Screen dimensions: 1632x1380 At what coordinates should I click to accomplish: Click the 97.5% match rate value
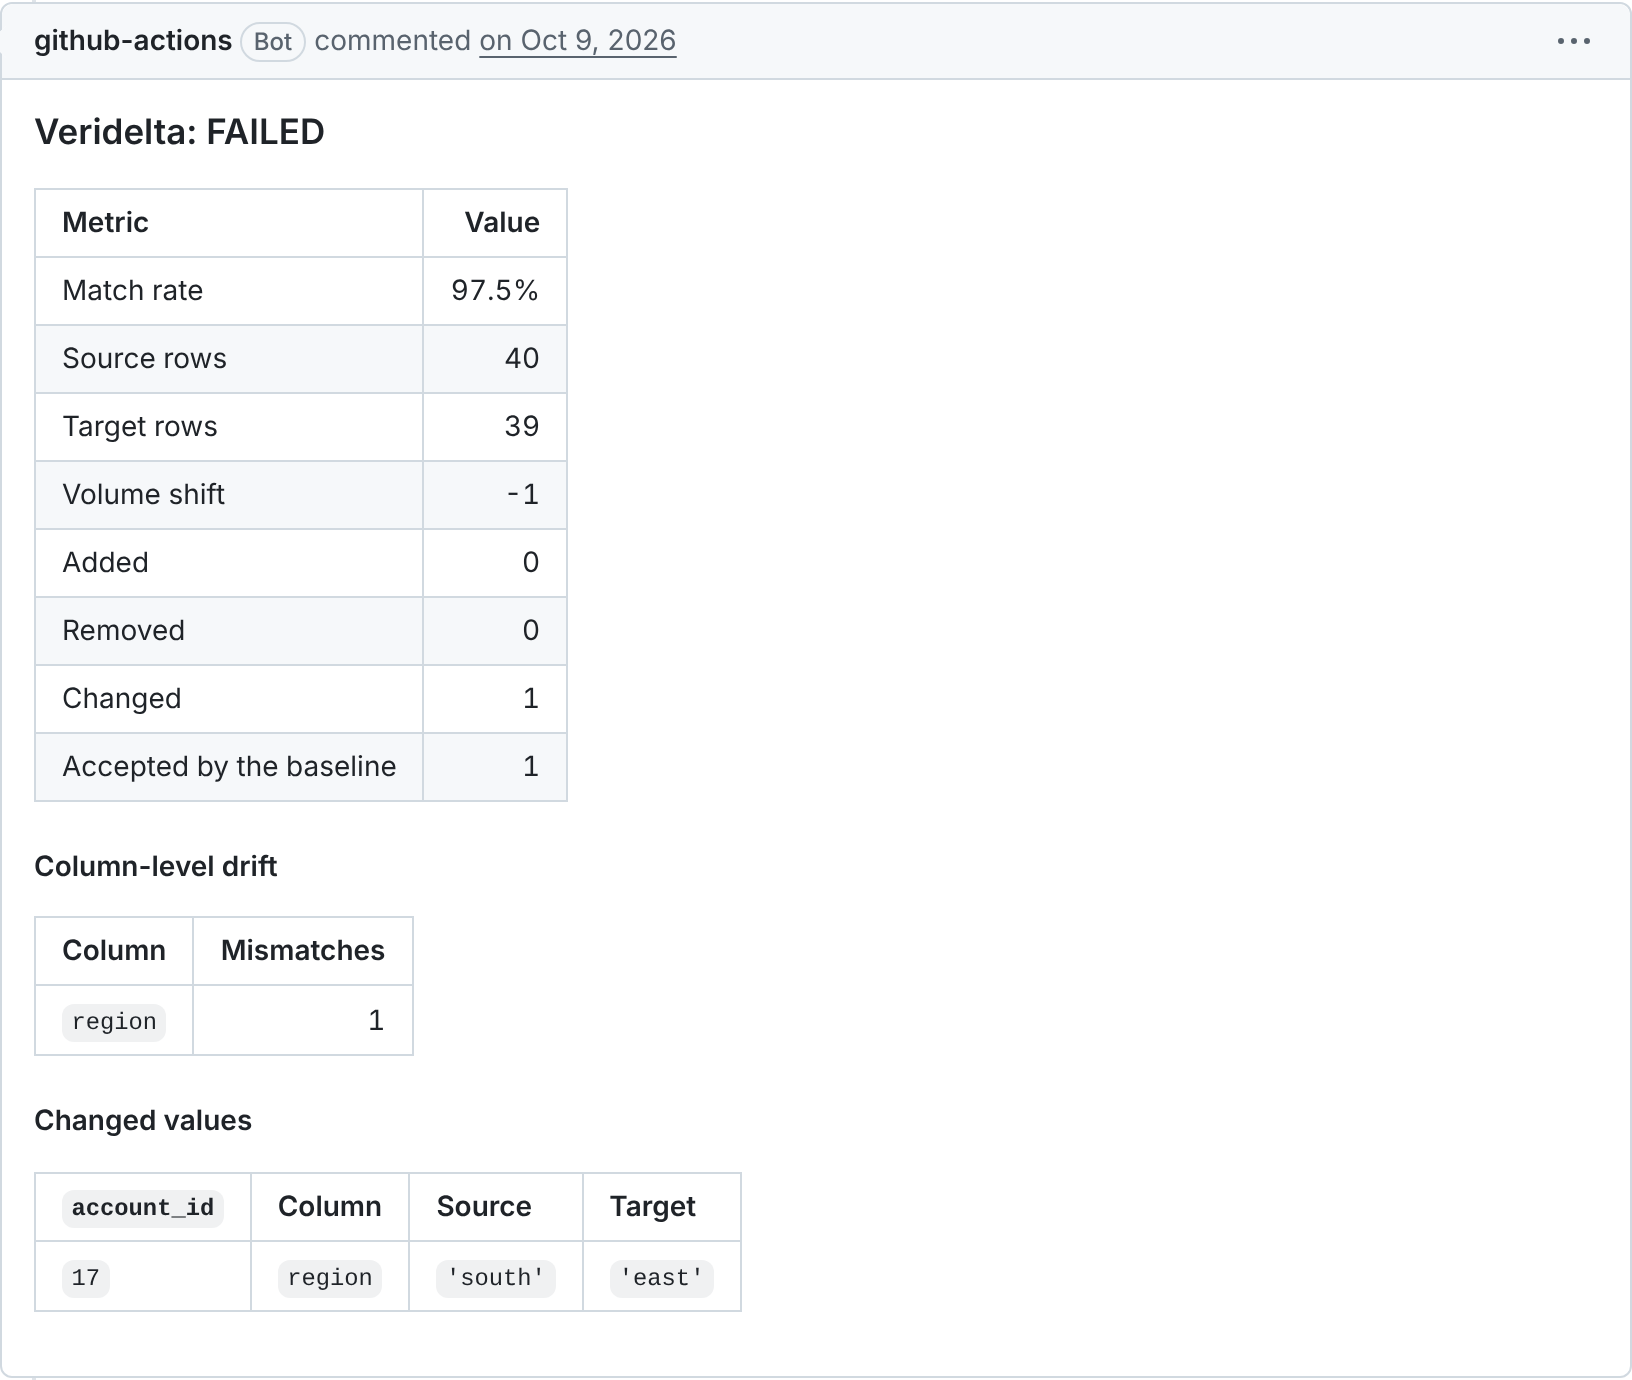(x=495, y=290)
